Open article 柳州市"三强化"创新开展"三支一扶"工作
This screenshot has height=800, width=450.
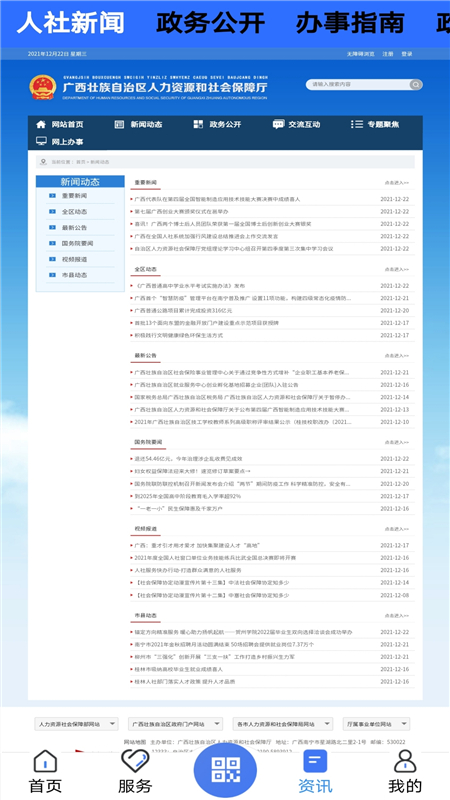pyautogui.click(x=214, y=657)
